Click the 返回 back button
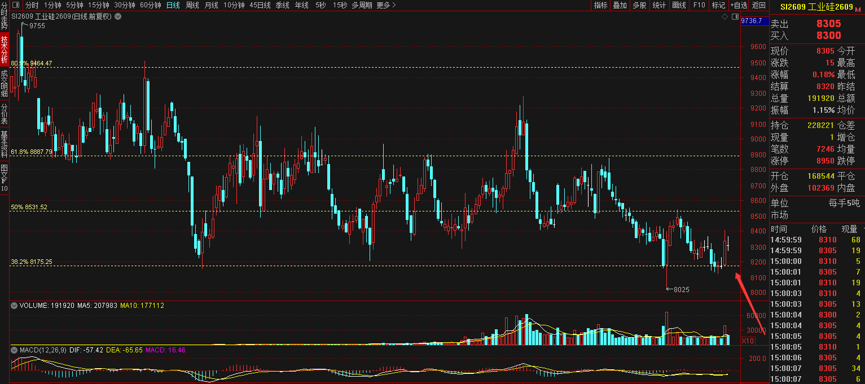Screen dimensions: 865x384 (x=759, y=5)
